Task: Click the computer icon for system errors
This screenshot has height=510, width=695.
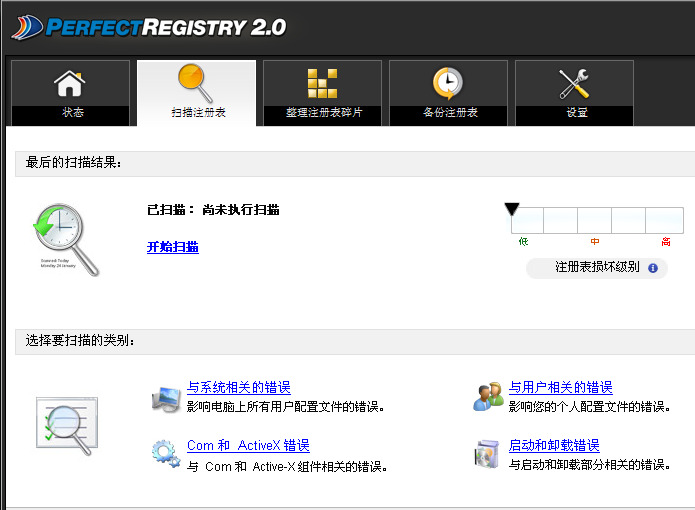Action: point(166,400)
